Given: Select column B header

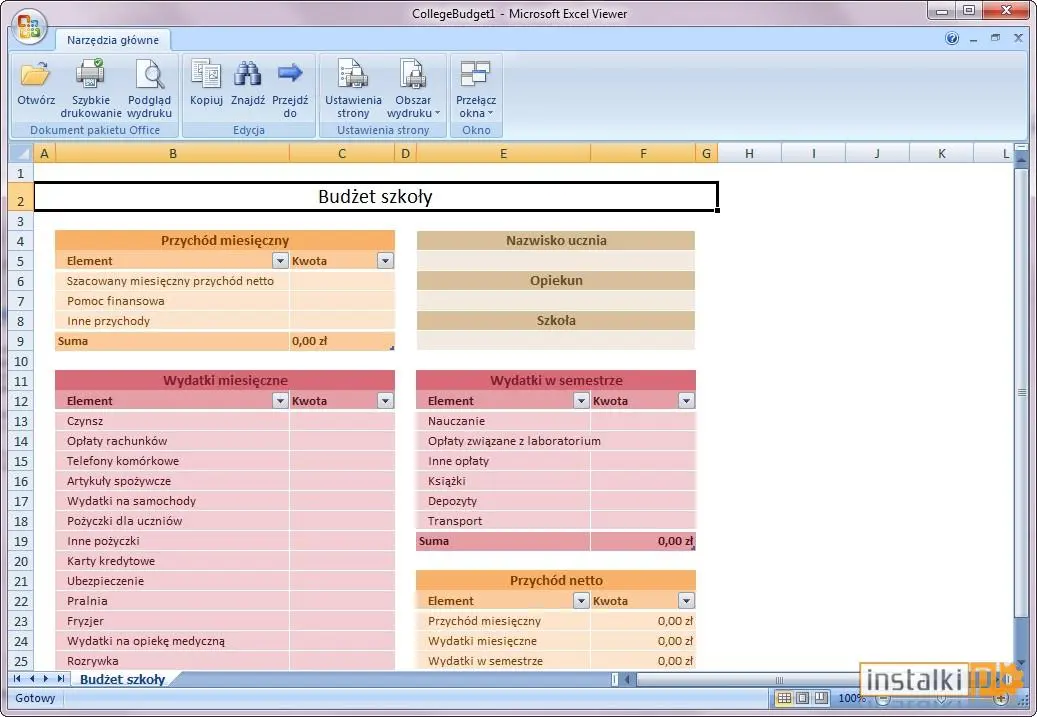Looking at the screenshot, I should pyautogui.click(x=173, y=153).
